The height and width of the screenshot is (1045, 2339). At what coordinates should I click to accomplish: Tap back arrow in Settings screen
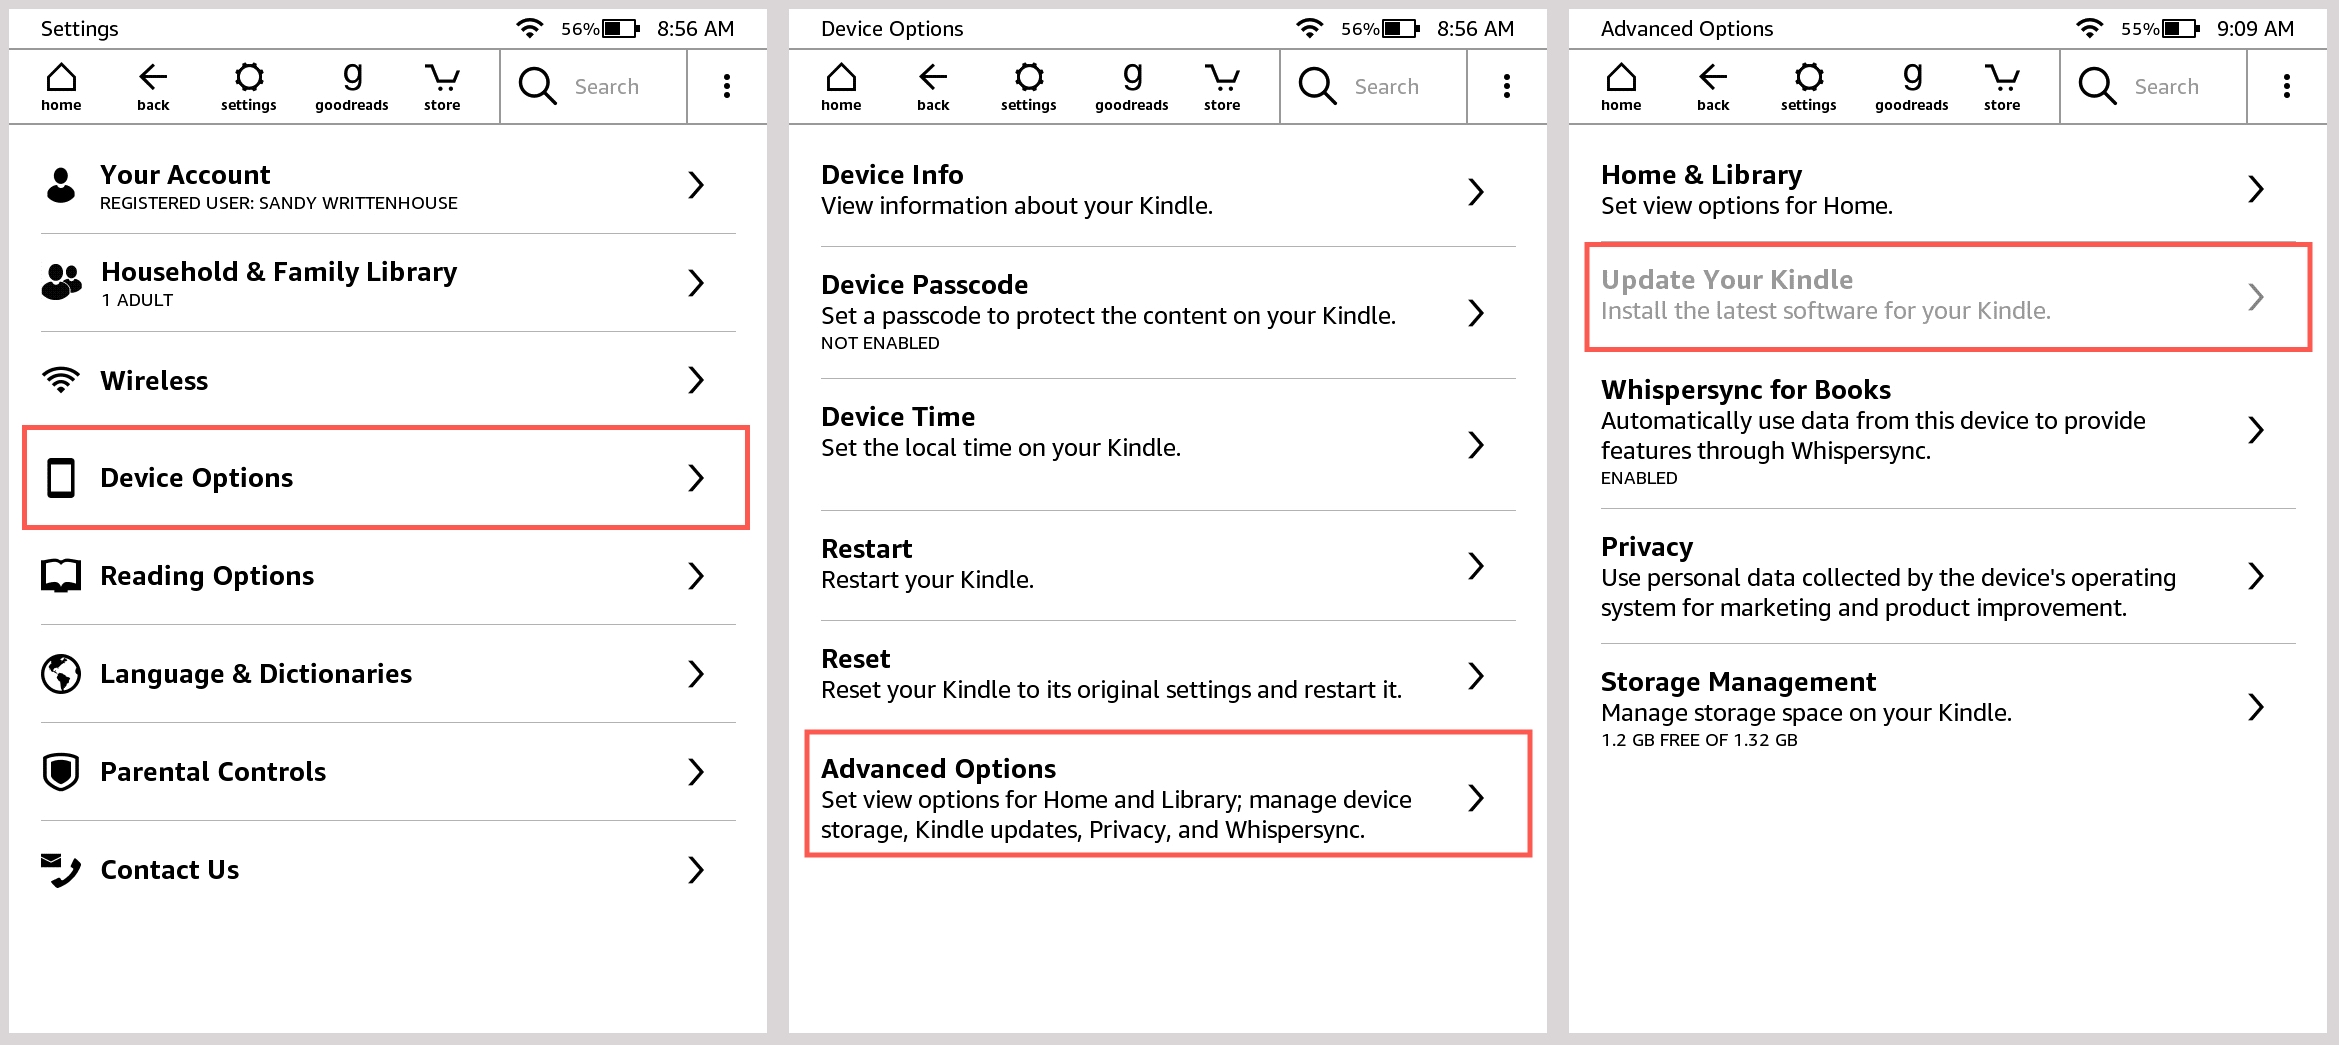point(153,87)
